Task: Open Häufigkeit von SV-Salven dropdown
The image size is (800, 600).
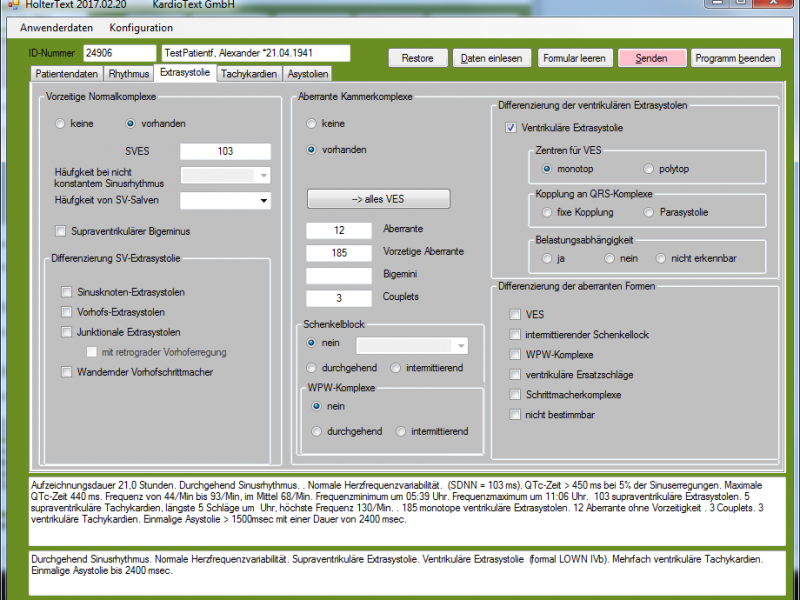Action: 226,201
